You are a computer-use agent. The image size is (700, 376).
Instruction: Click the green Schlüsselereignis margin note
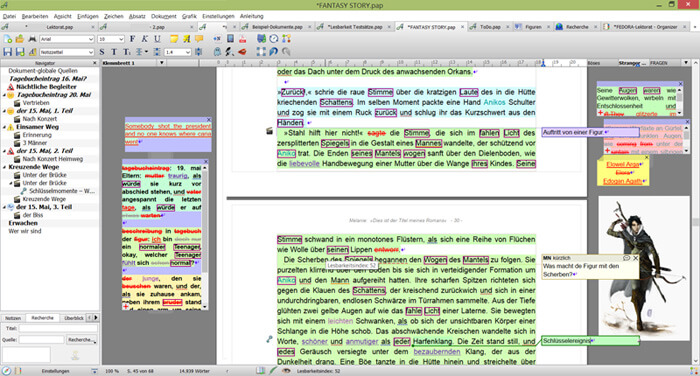pos(590,341)
